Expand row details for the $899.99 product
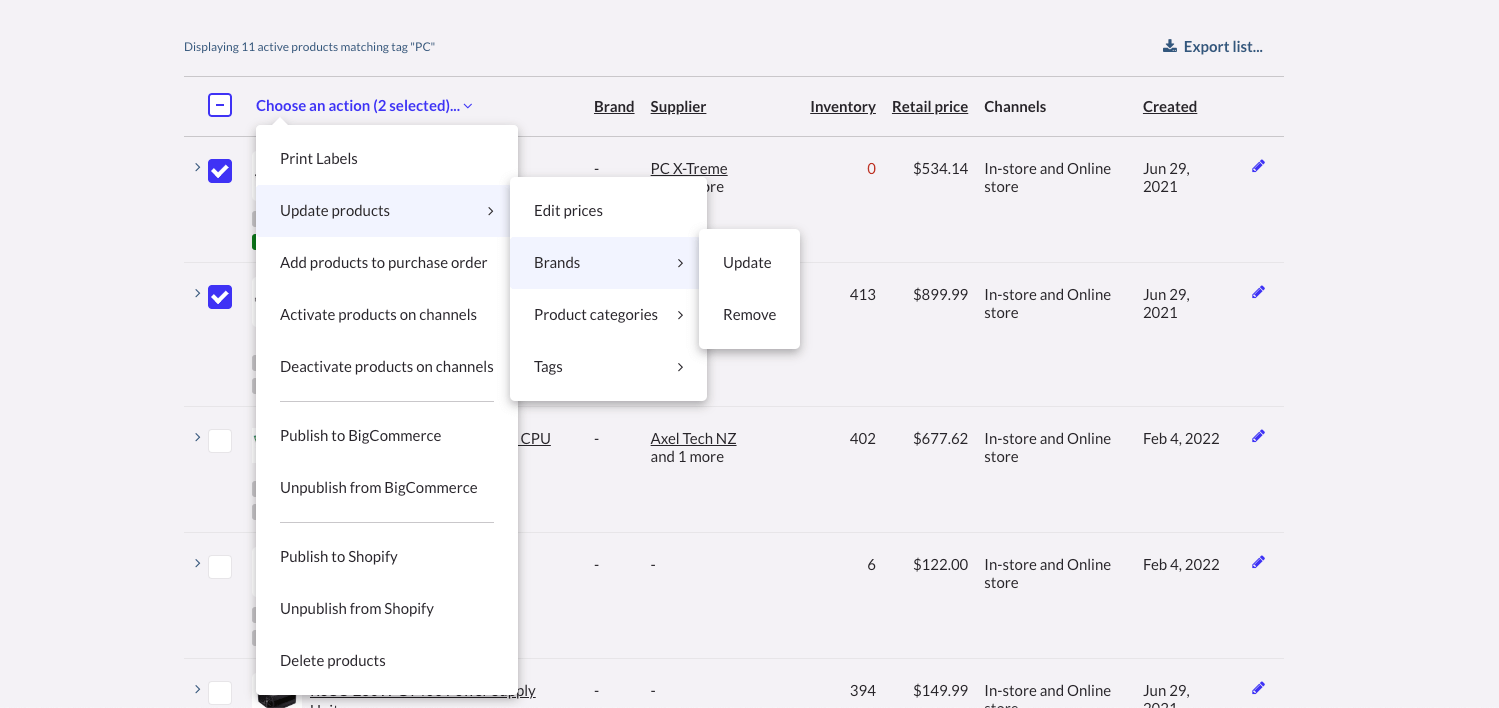 coord(197,293)
